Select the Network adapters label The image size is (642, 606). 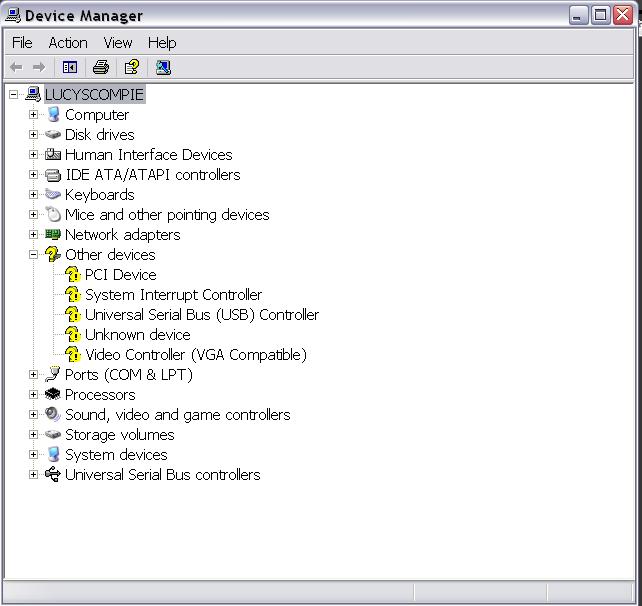point(123,235)
